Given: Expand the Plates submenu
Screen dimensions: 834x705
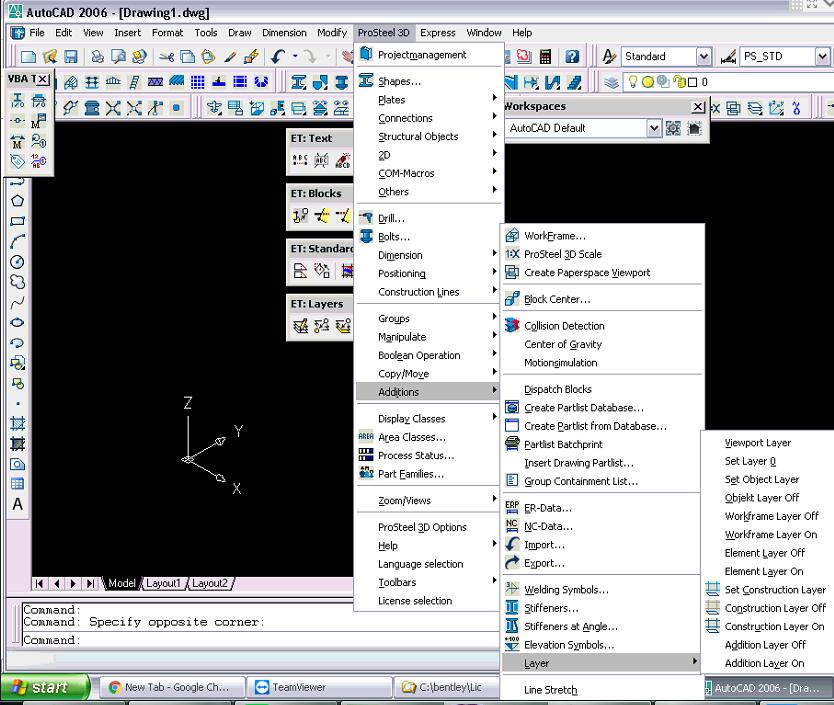Looking at the screenshot, I should pos(429,99).
